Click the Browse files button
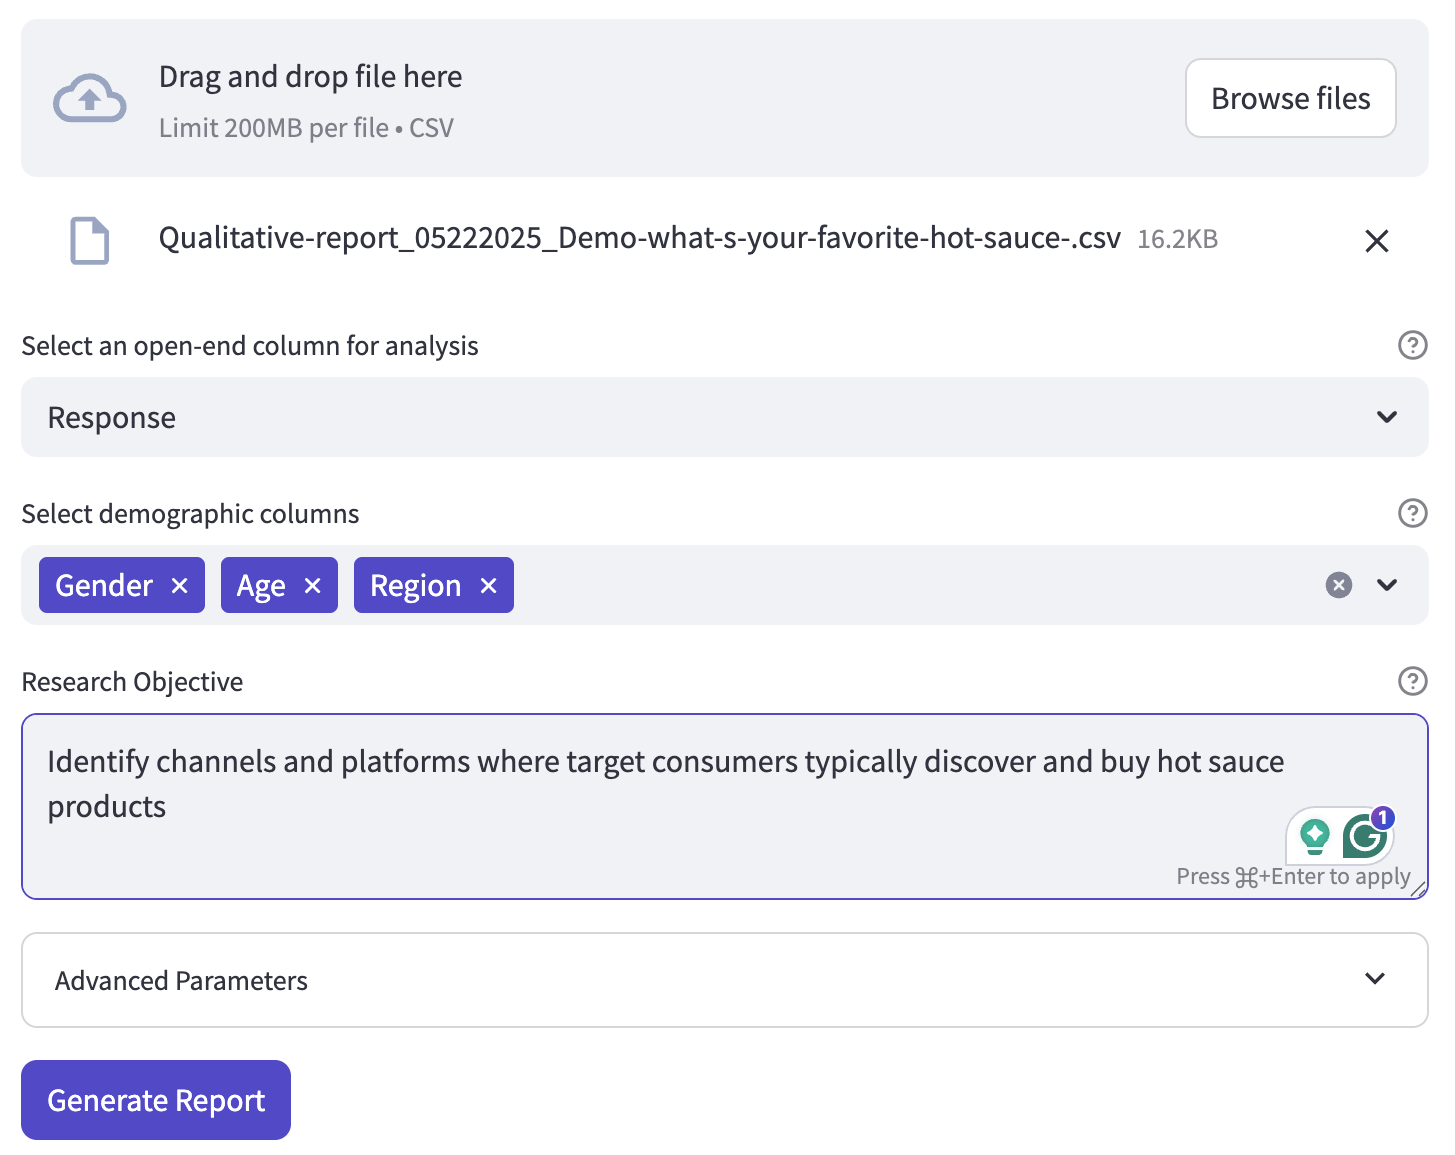The image size is (1455, 1155). [x=1290, y=98]
